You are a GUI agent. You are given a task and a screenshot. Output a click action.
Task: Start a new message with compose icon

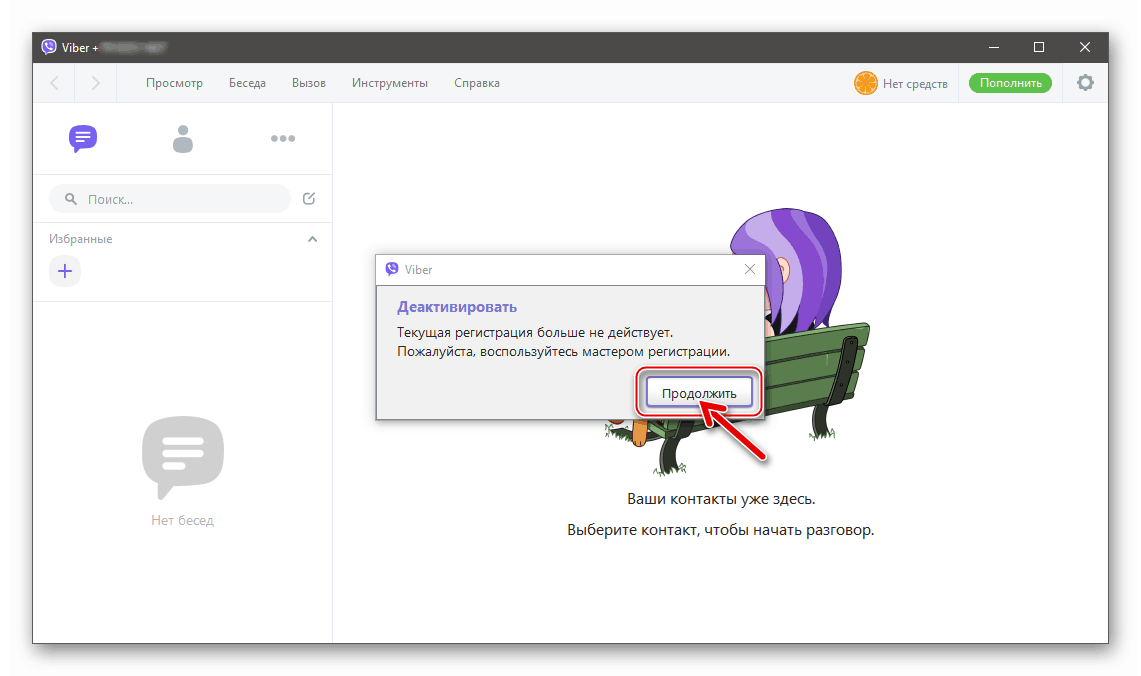309,198
